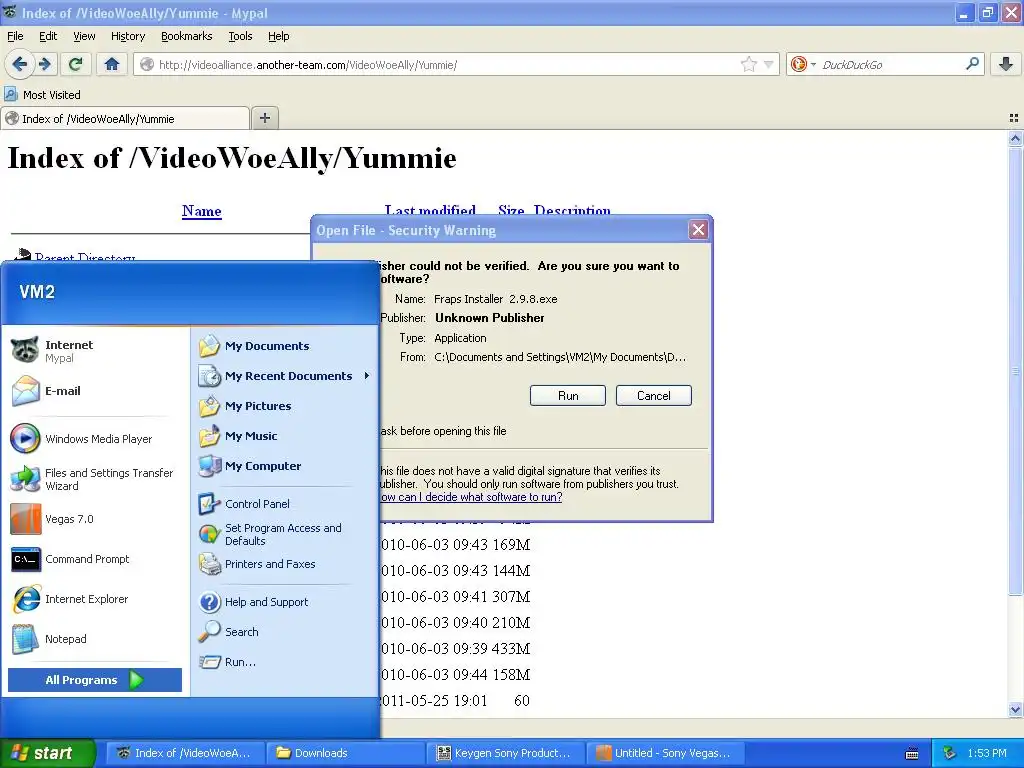The height and width of the screenshot is (768, 1024).
Task: Switch to Untitled - Sony Vegas taskbar window
Action: coord(665,753)
